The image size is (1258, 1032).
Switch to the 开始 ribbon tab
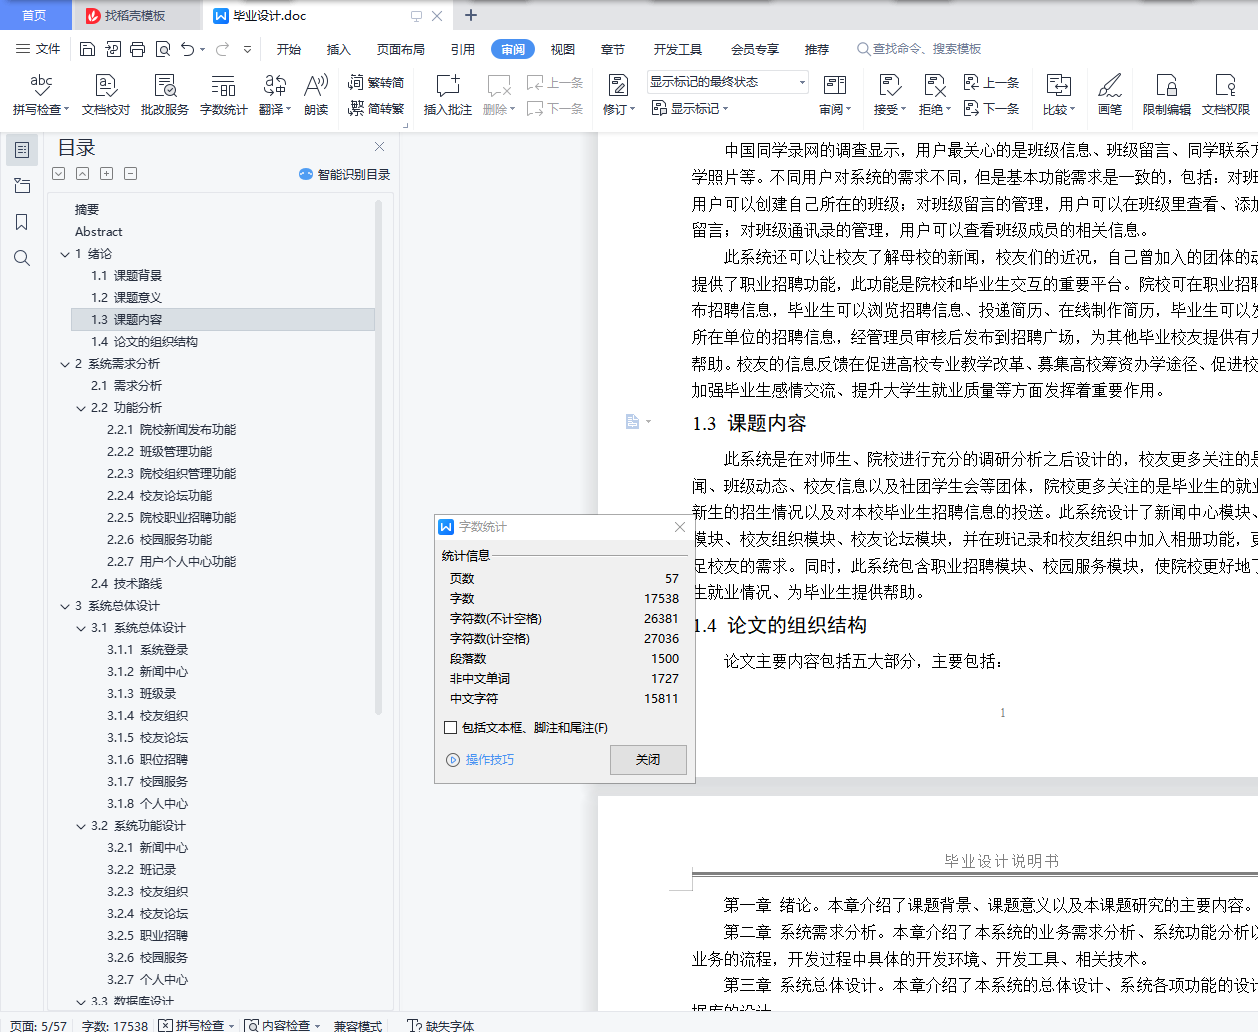point(289,49)
